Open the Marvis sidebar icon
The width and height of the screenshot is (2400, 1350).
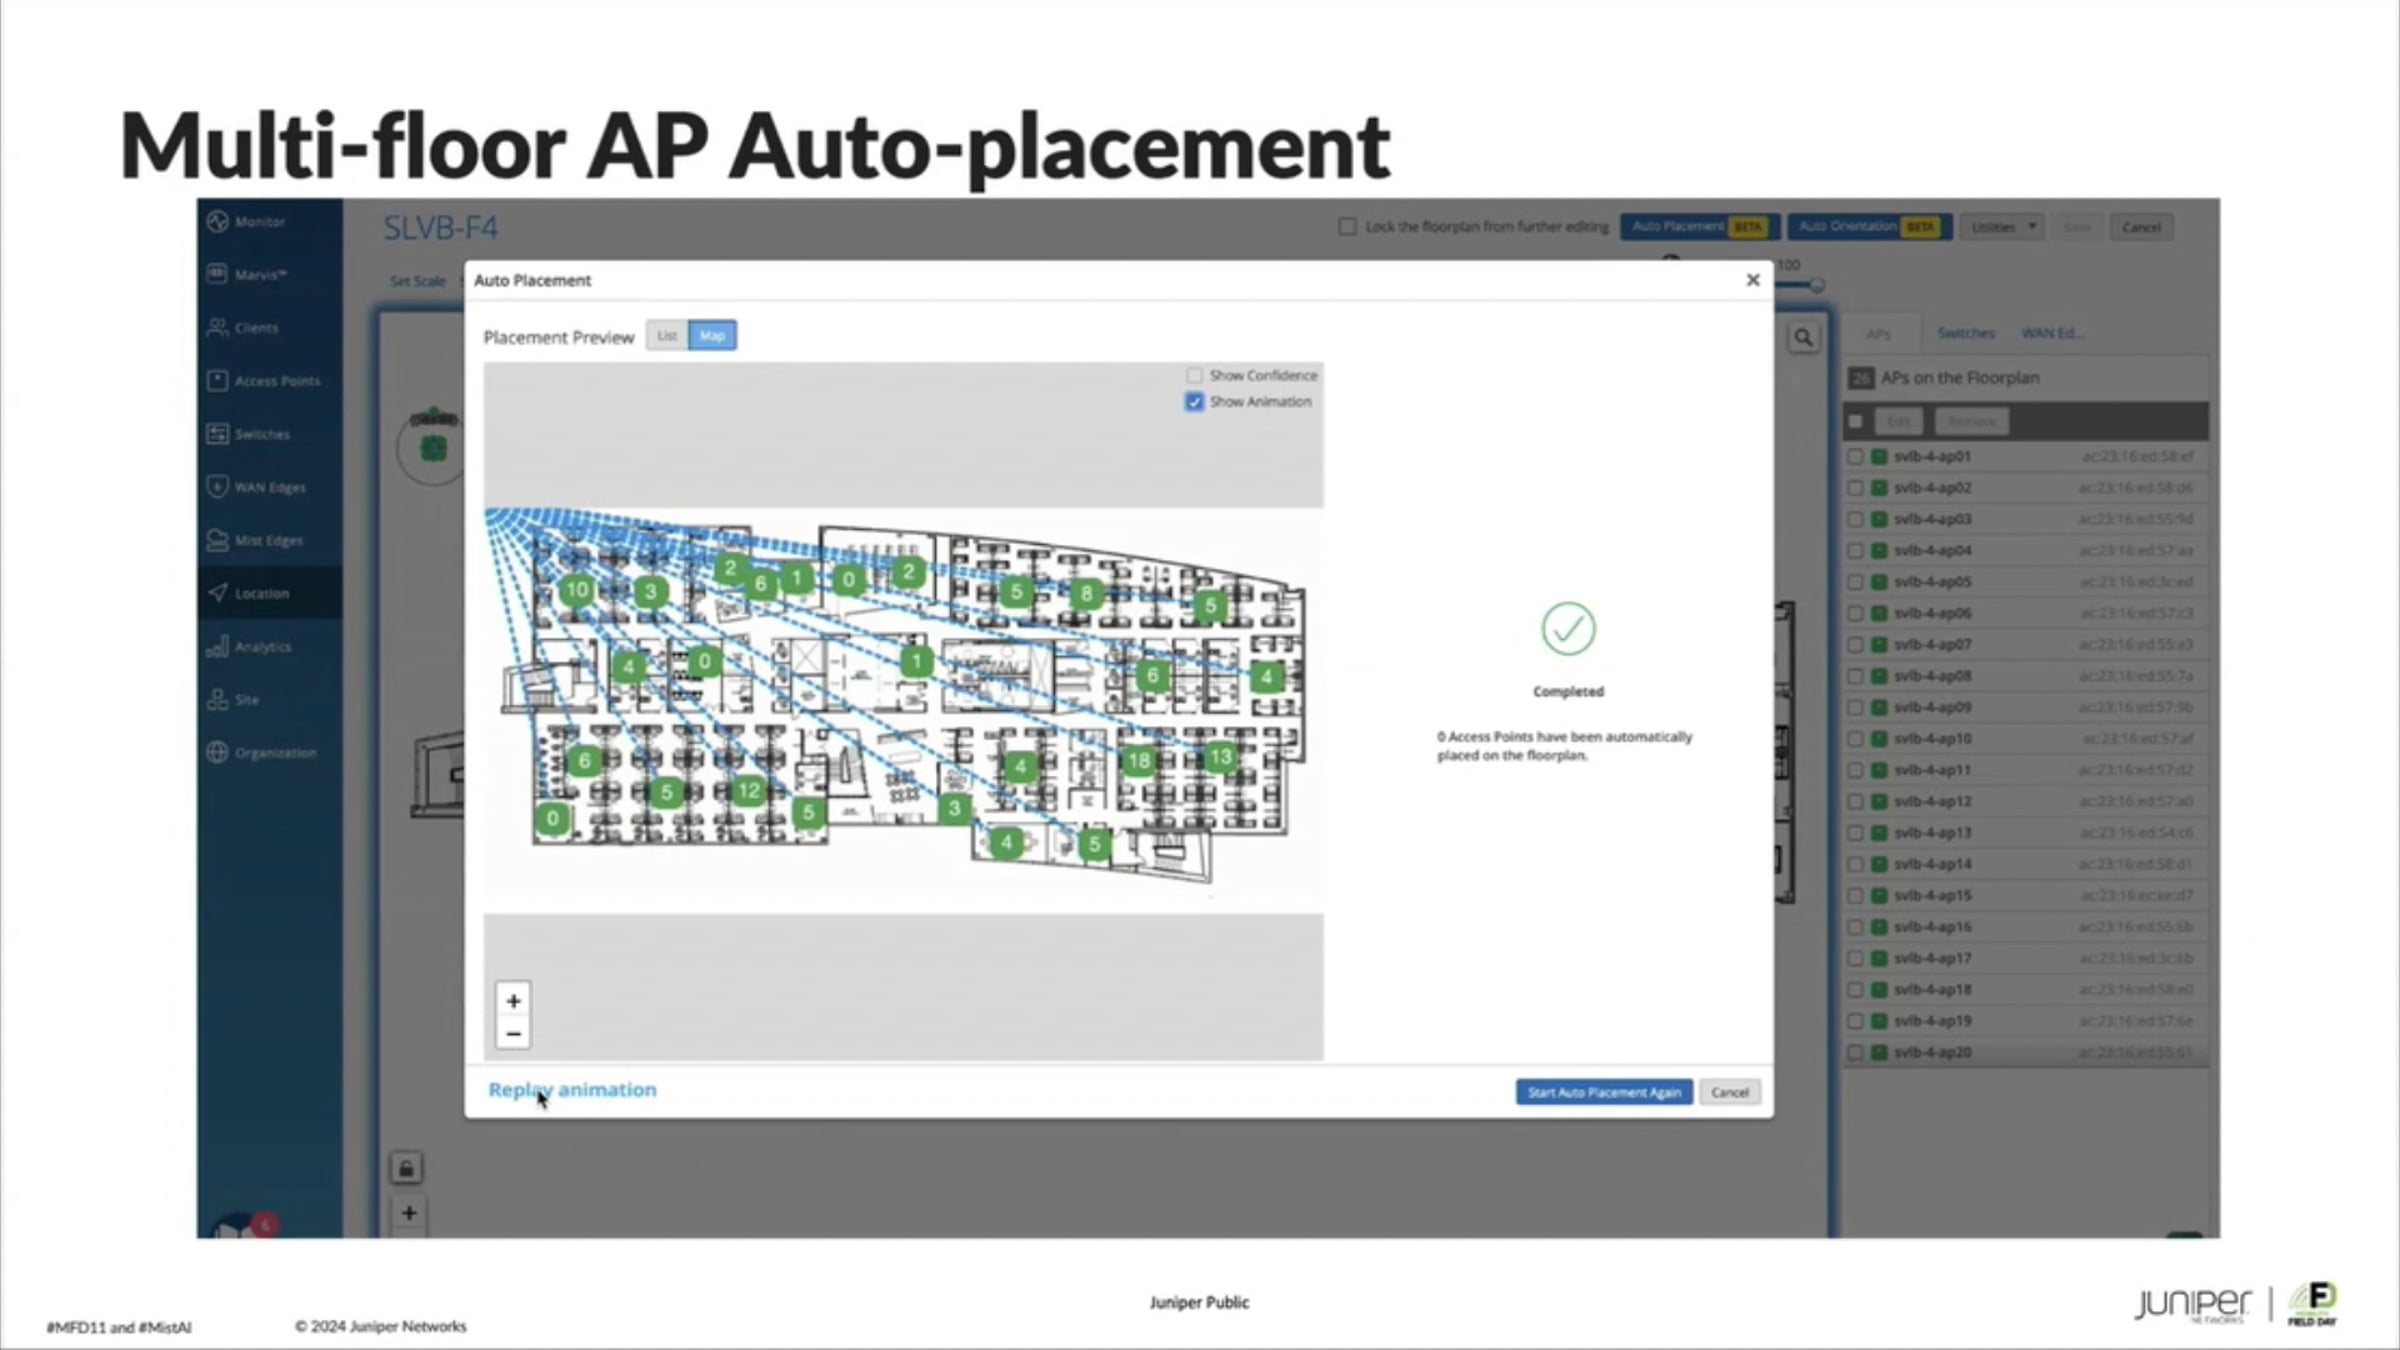pos(218,274)
